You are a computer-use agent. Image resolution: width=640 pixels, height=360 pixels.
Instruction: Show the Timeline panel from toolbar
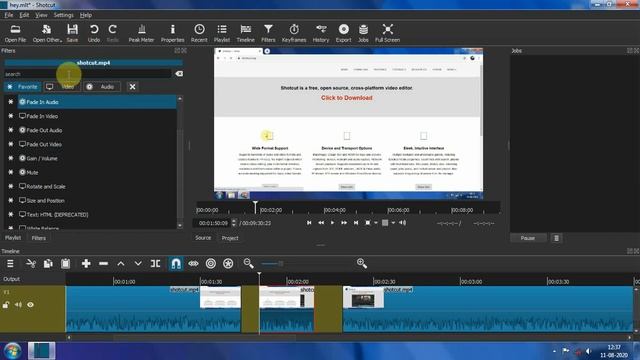pos(245,33)
